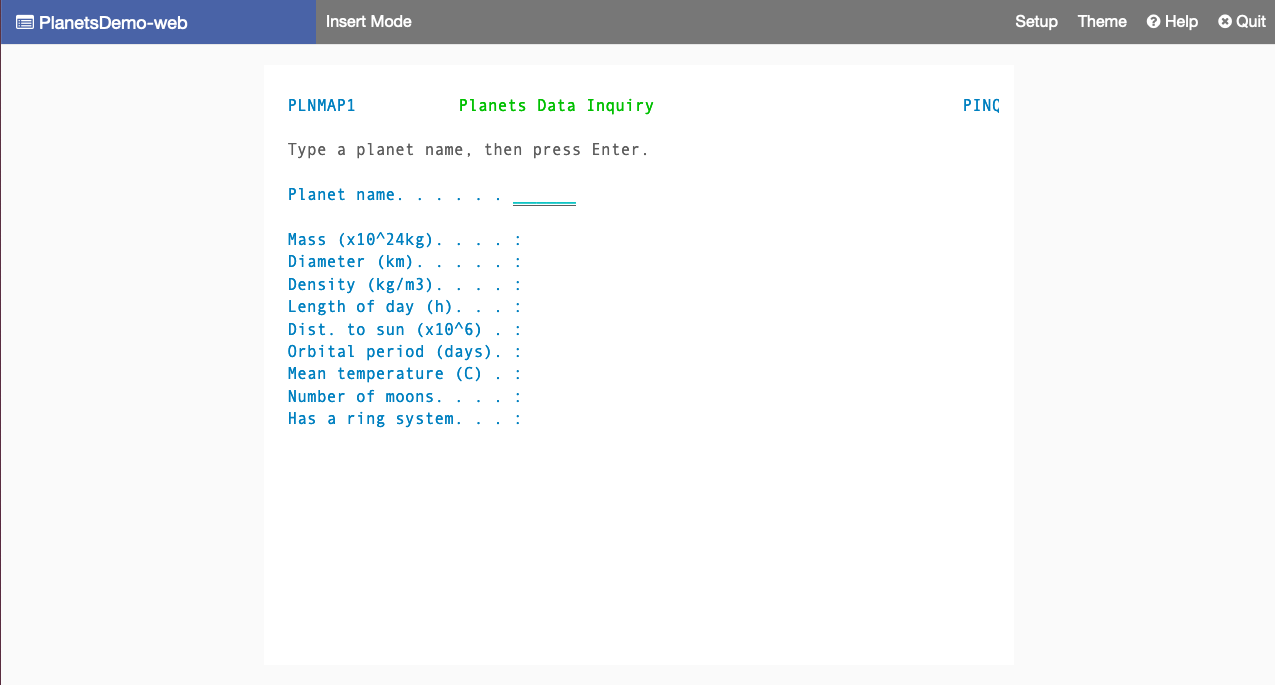
Task: Open the Theme menu
Action: coord(1101,21)
